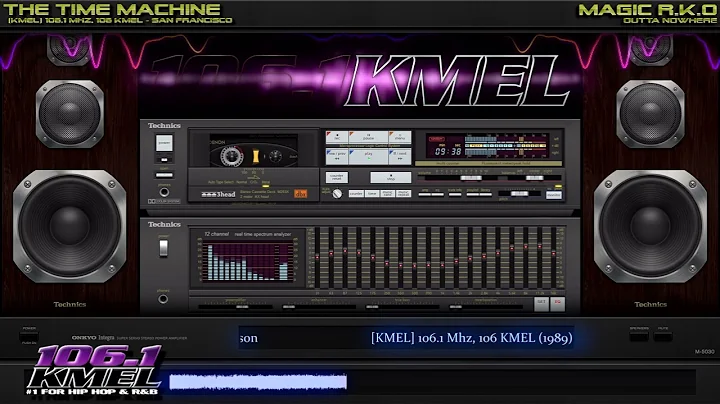The height and width of the screenshot is (404, 720).
Task: Click the counter reset button
Action: 337,177
